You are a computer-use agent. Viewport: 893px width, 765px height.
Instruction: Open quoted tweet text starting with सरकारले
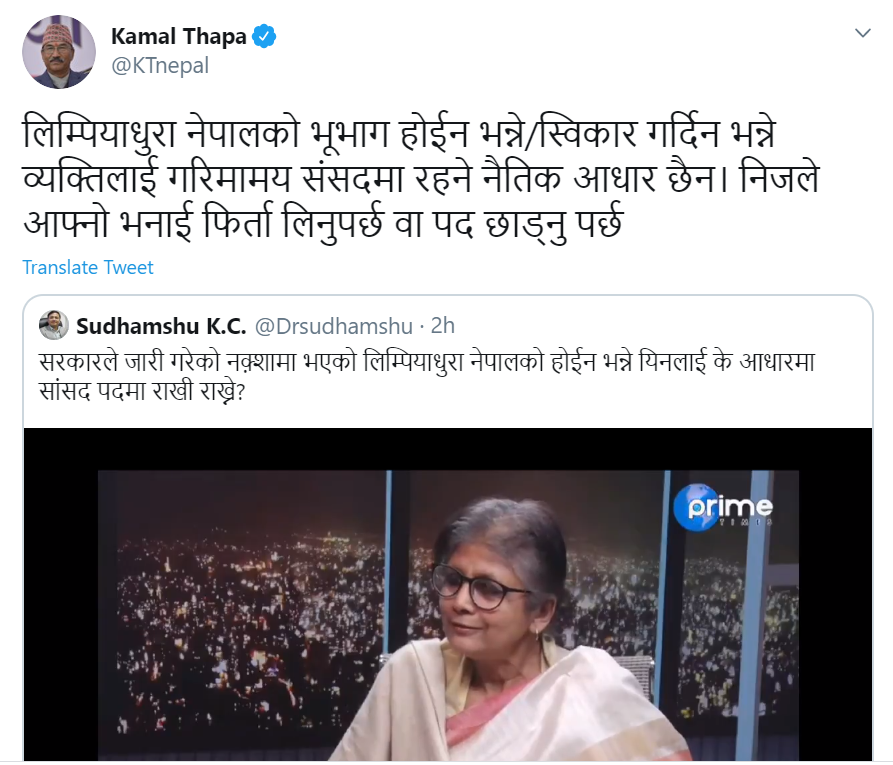coord(427,362)
